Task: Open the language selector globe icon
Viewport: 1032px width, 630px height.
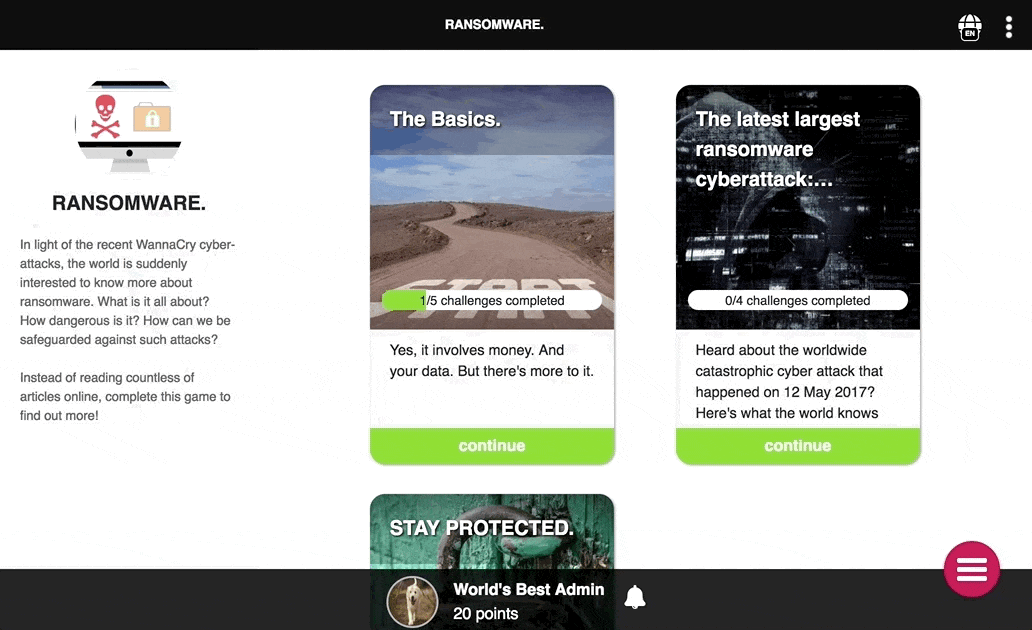Action: (x=969, y=28)
